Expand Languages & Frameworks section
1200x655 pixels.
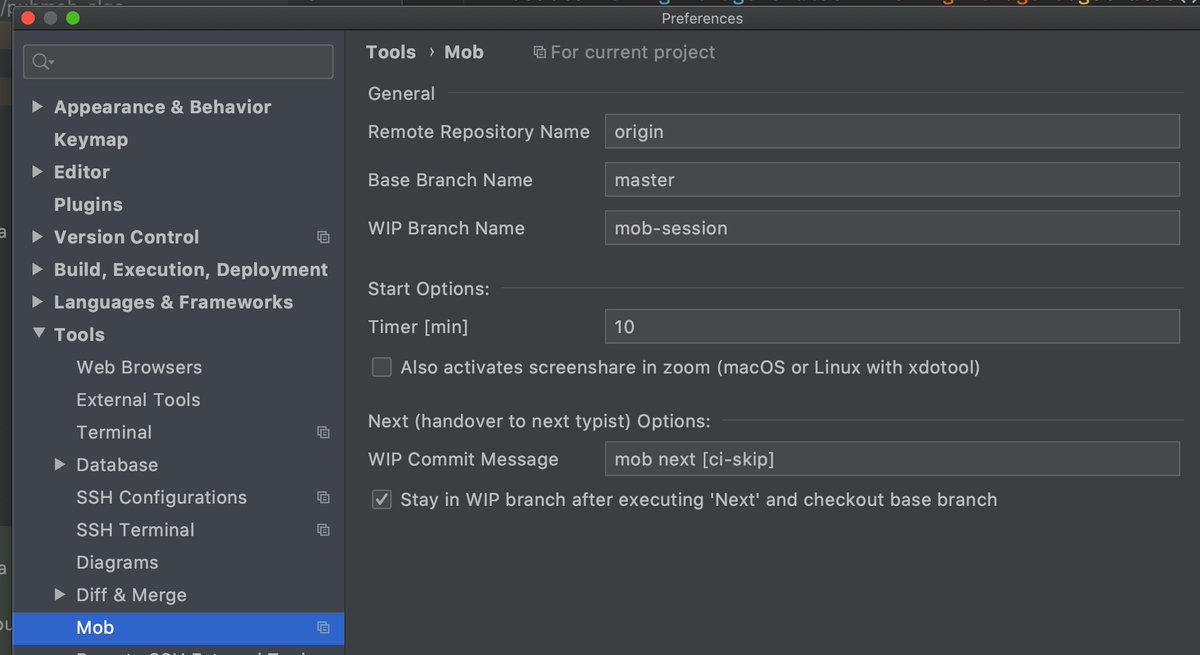click(38, 302)
